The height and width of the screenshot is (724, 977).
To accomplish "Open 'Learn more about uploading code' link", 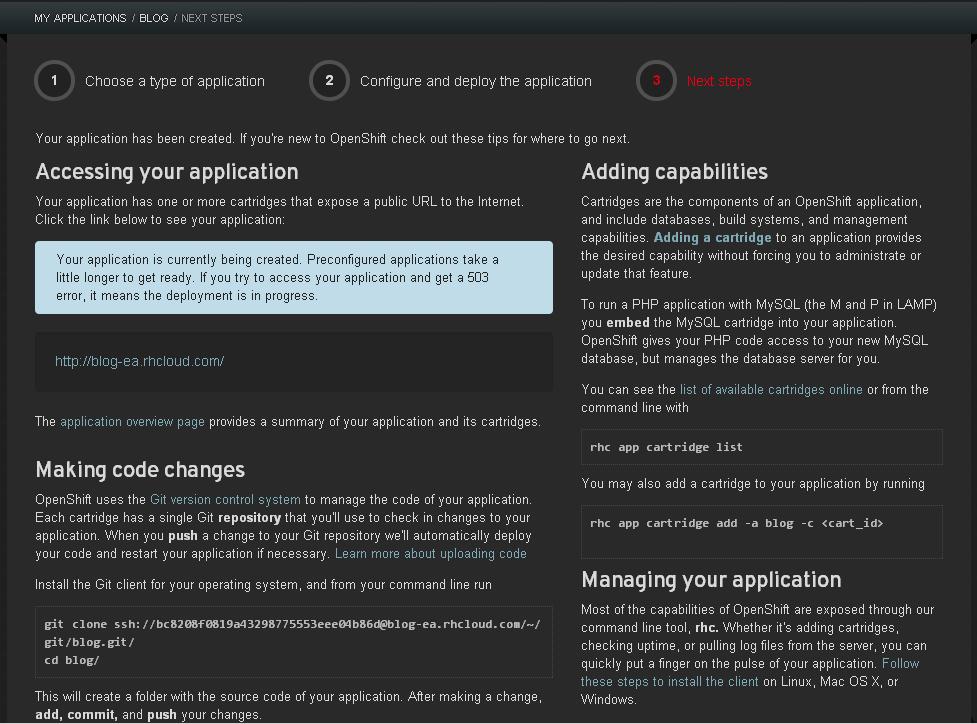I will tap(431, 554).
